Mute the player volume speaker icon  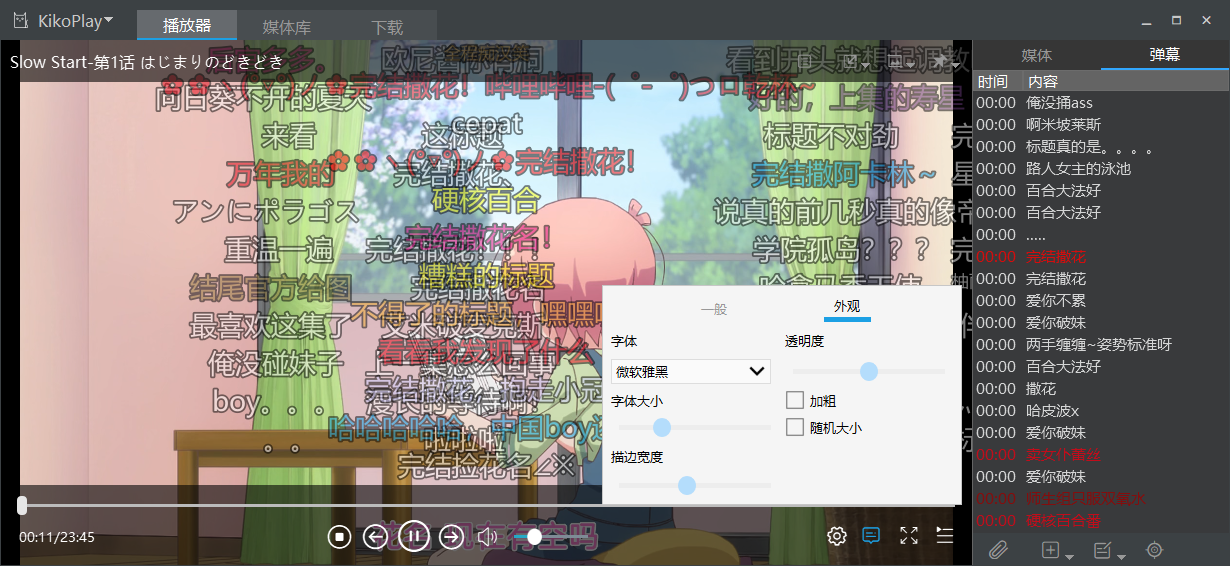pos(488,537)
